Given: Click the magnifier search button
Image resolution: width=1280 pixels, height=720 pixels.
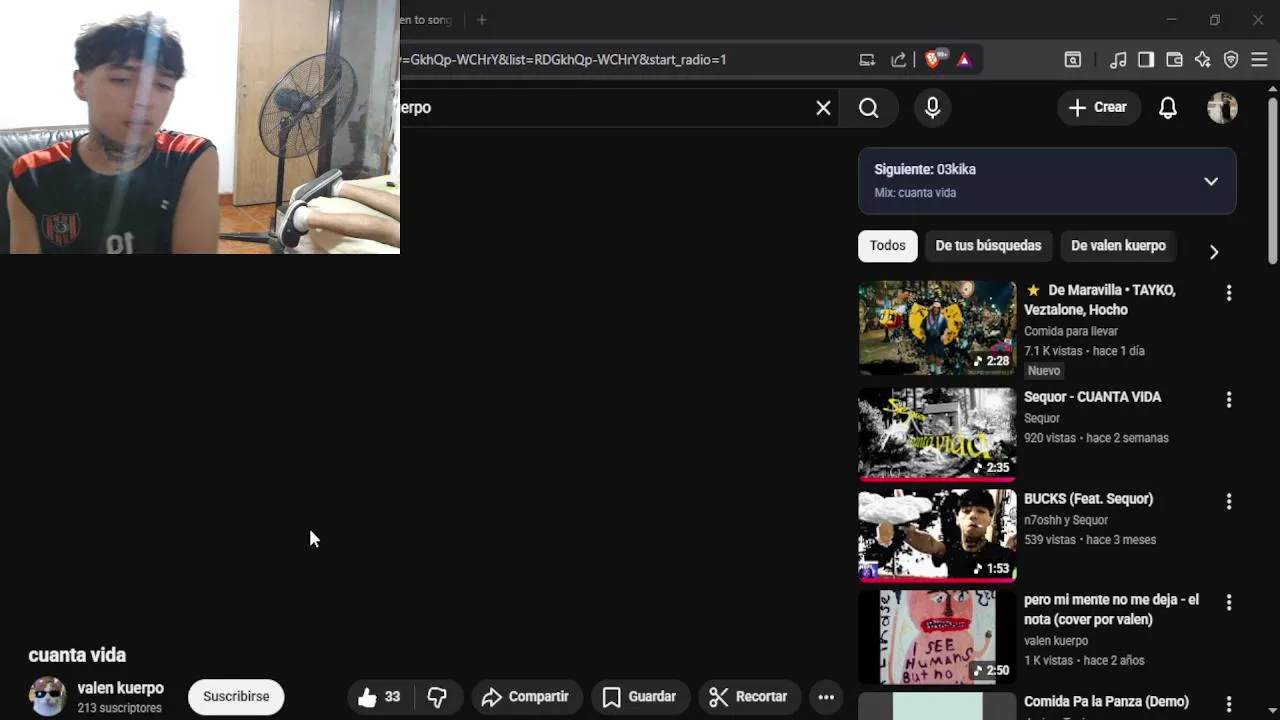Looking at the screenshot, I should pyautogui.click(x=869, y=108).
